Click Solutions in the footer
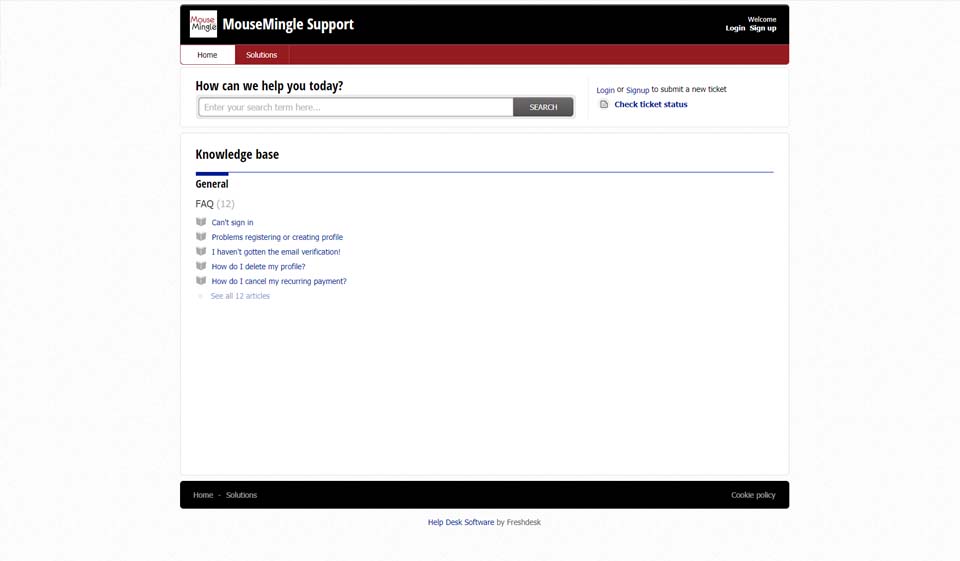The width and height of the screenshot is (960, 561). pos(241,495)
